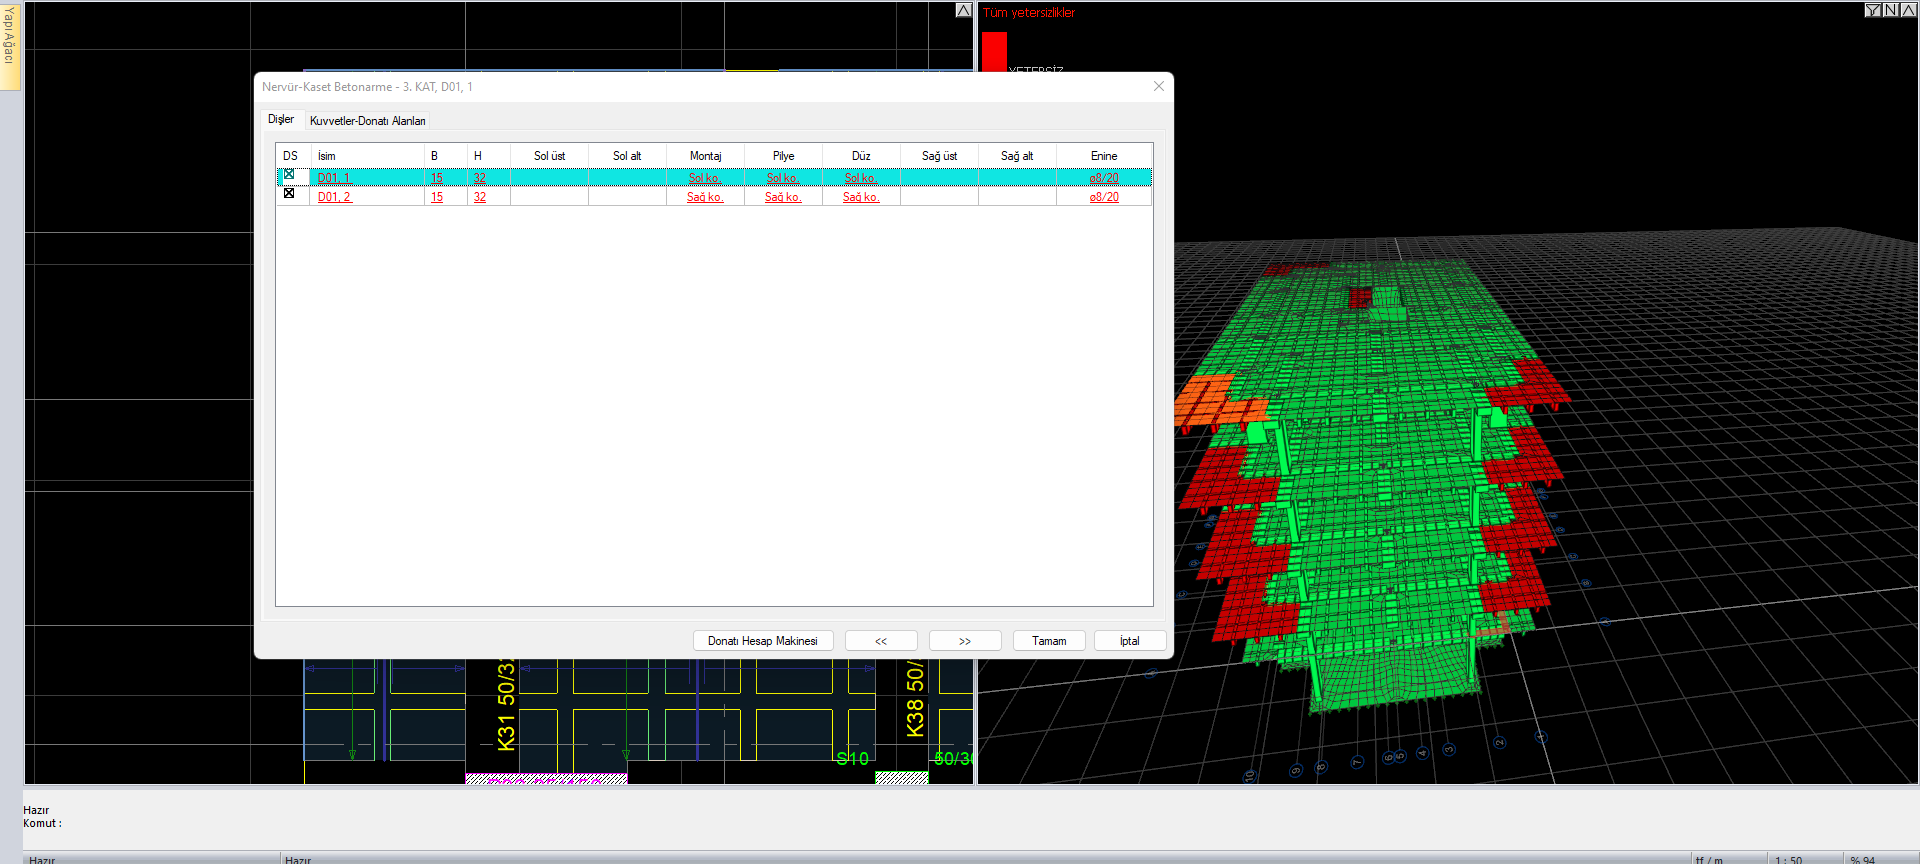1920x864 pixels.
Task: Select the Dişler tab
Action: click(x=281, y=120)
